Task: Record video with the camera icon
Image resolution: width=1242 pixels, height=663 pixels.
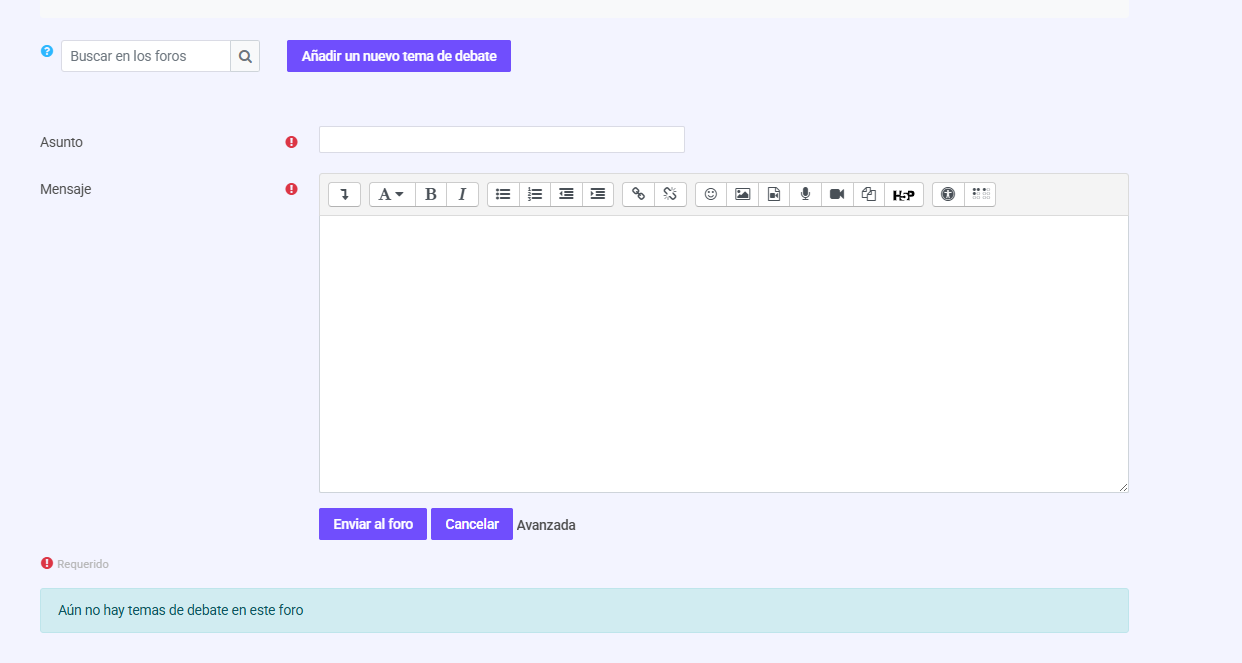Action: point(837,194)
